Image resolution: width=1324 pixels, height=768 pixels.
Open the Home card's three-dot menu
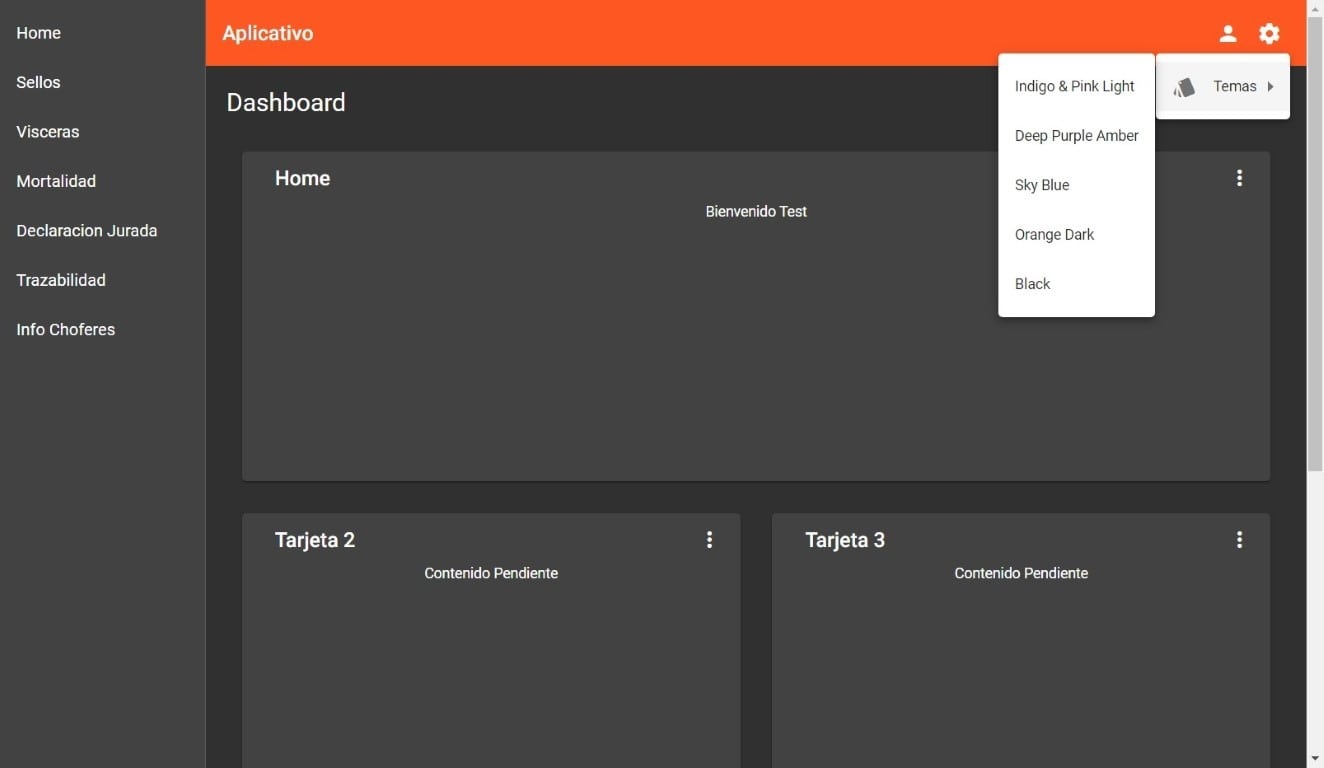[1239, 178]
